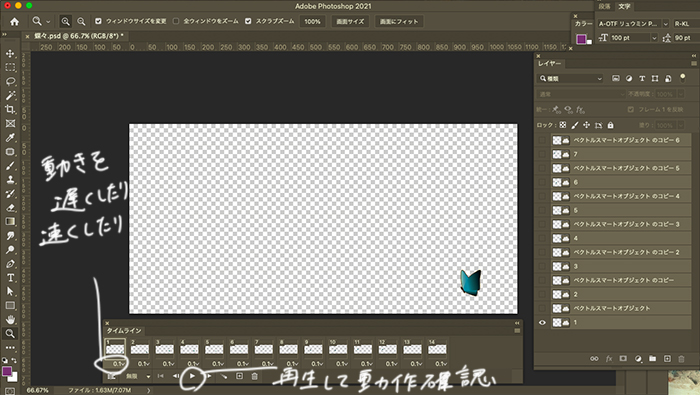Select the Brush tool

10,166
